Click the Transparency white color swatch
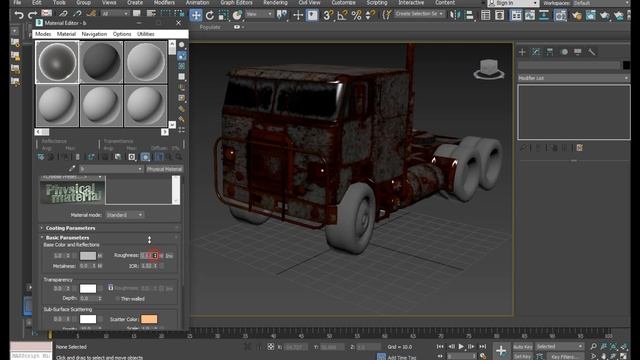 point(88,289)
